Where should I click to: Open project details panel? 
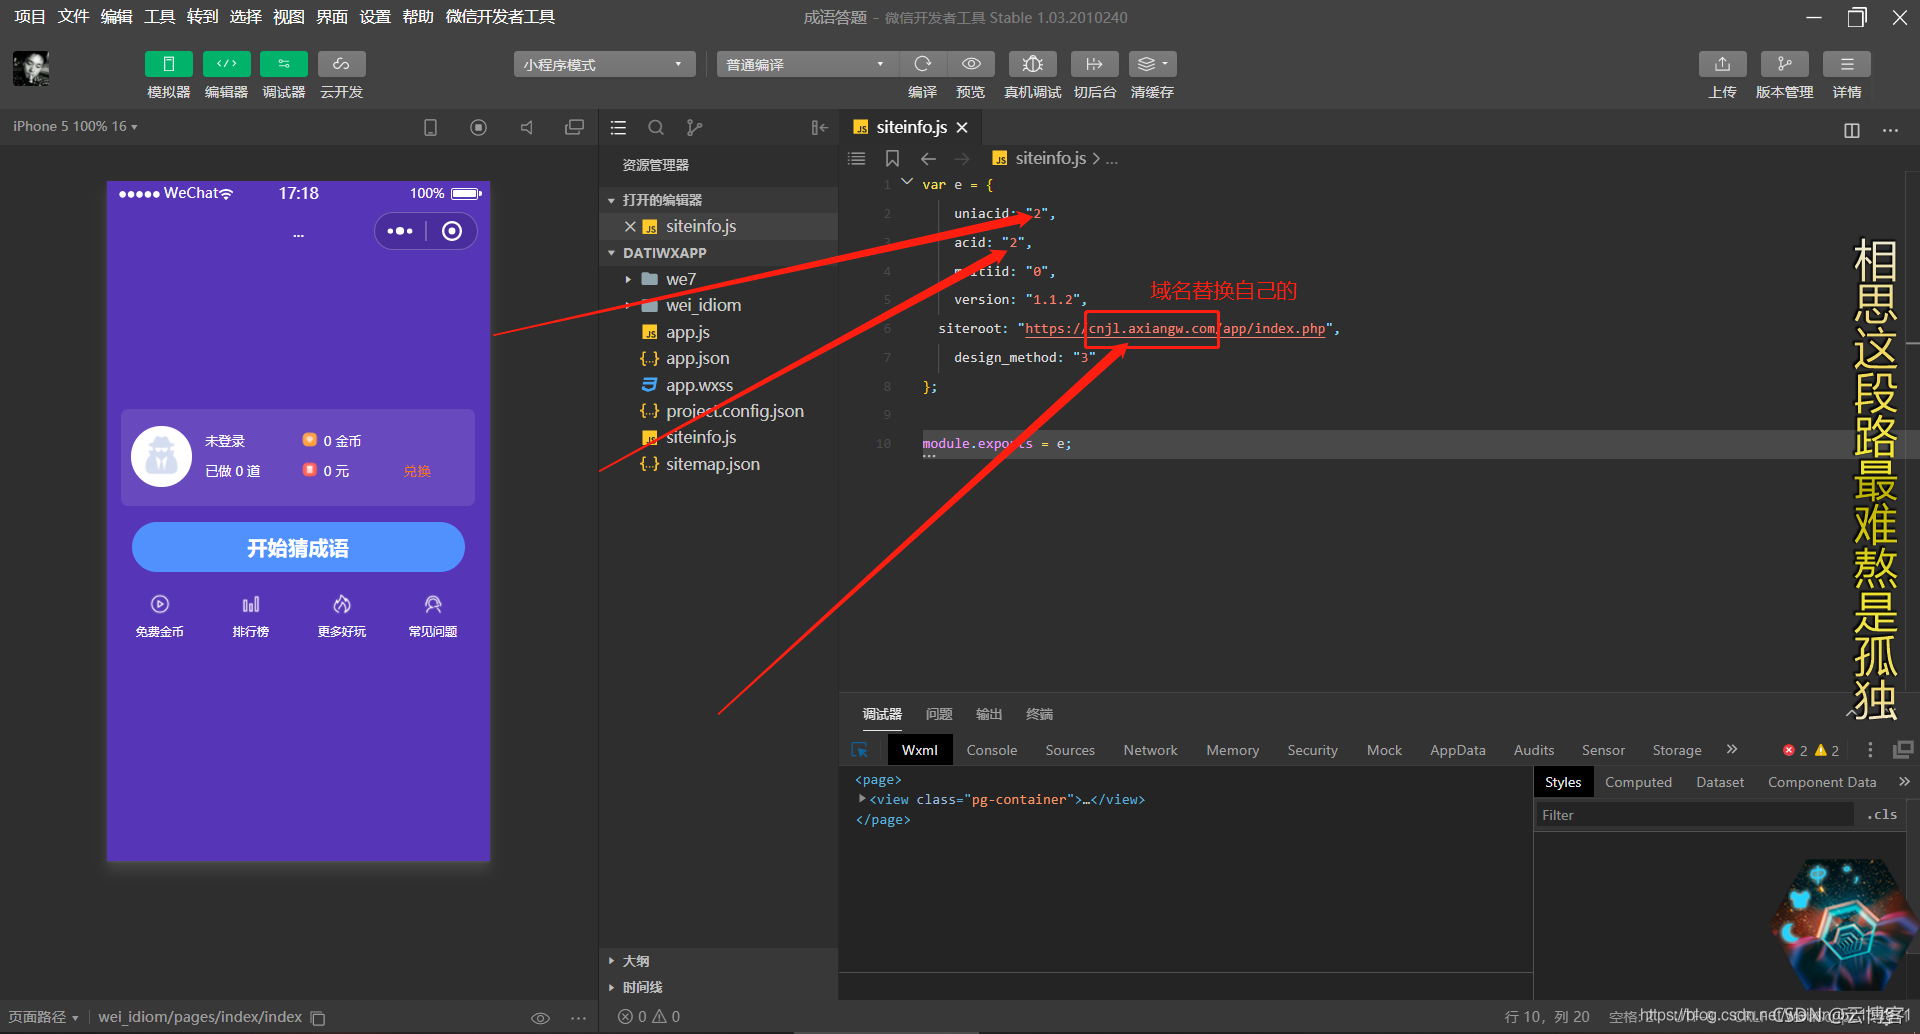[x=1846, y=64]
